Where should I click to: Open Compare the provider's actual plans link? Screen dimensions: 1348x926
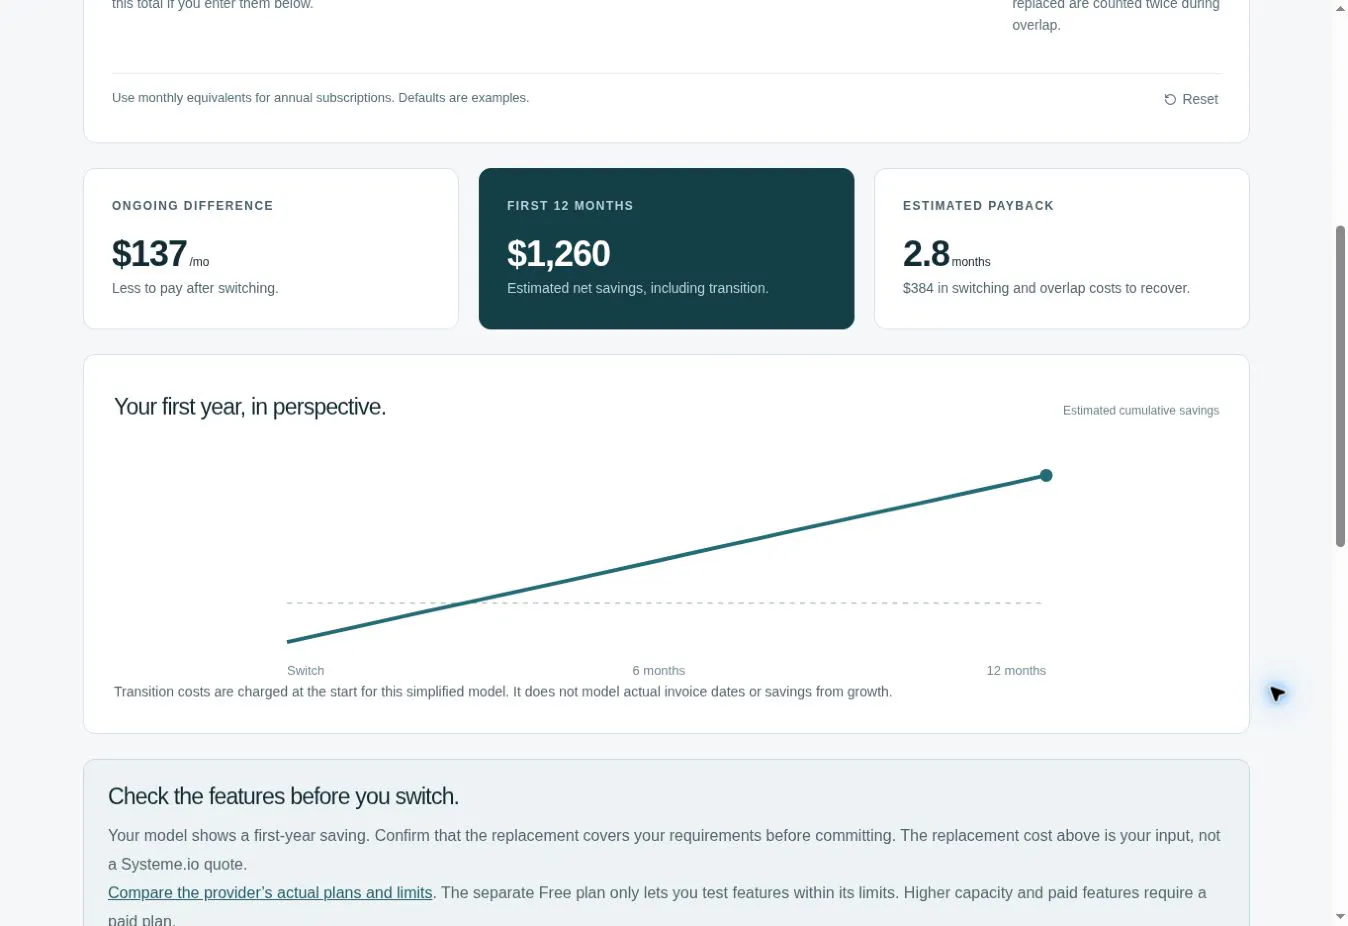coord(270,892)
